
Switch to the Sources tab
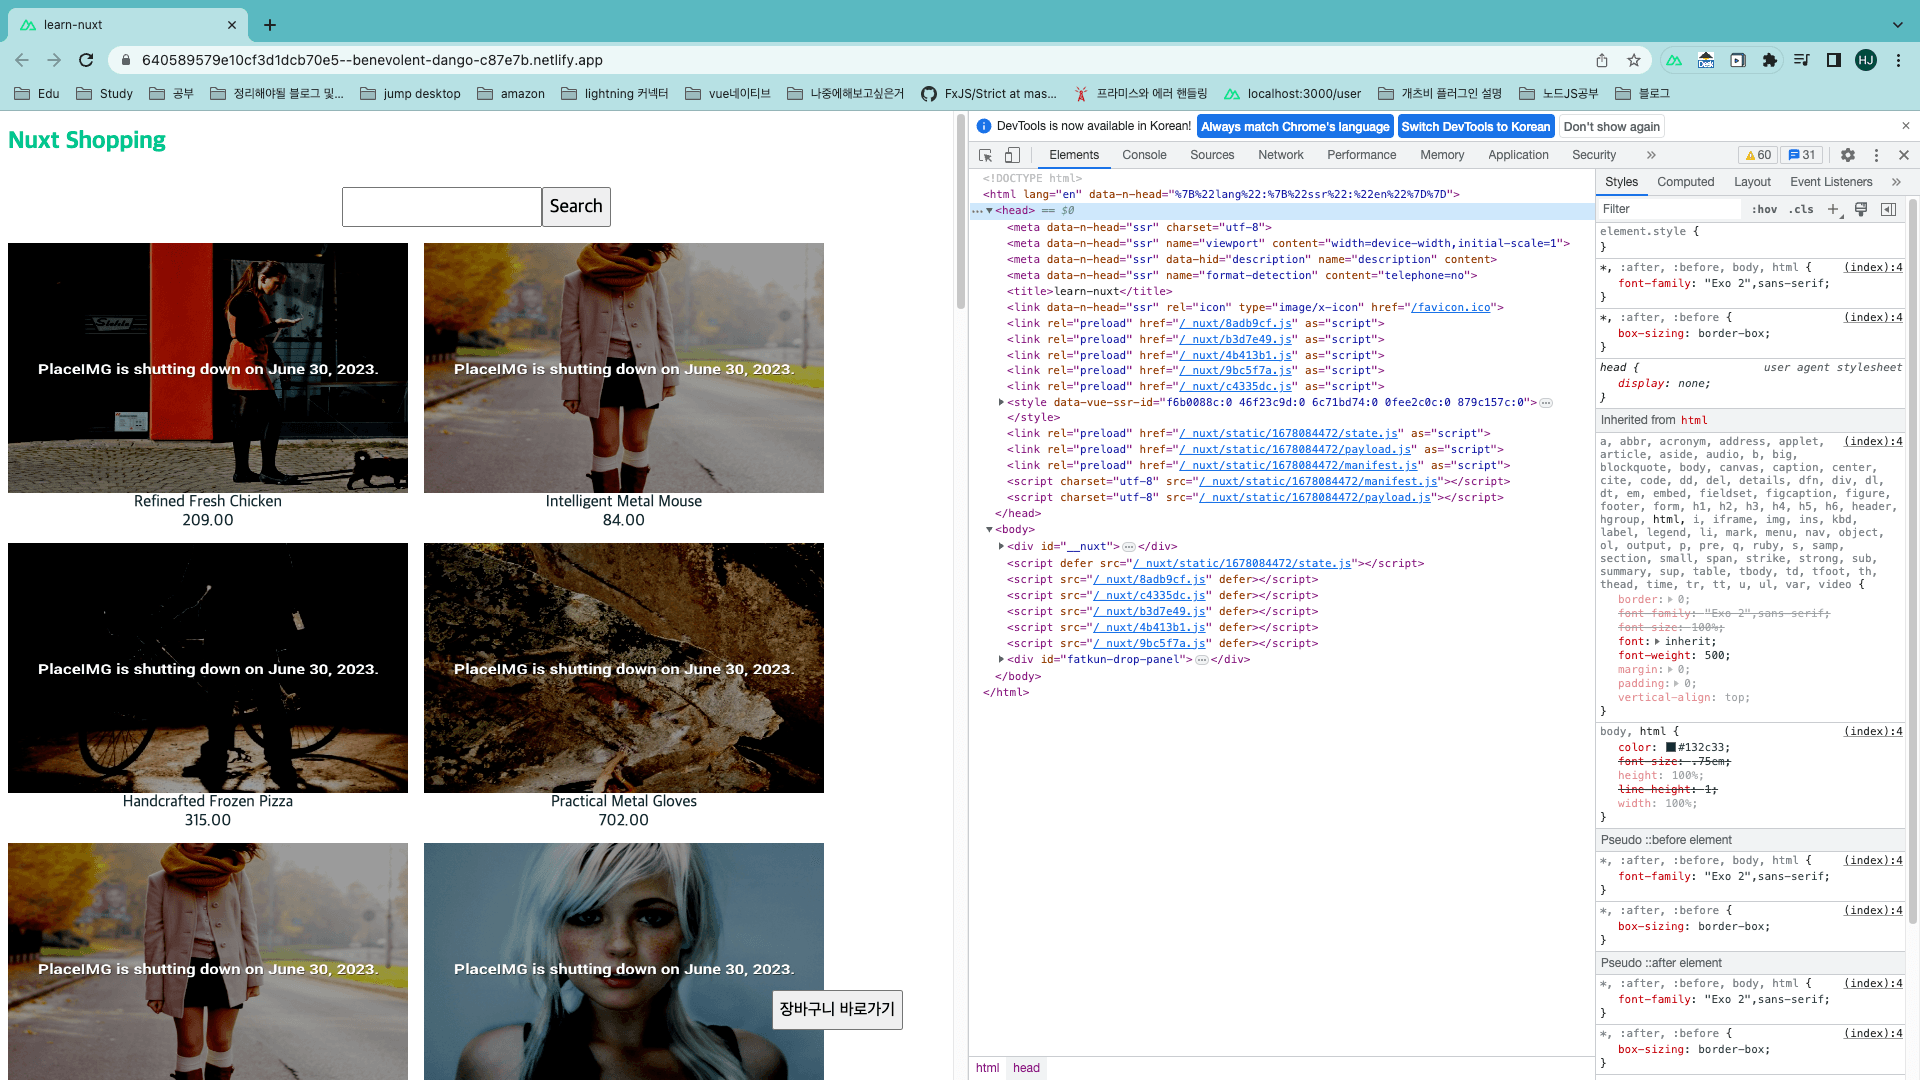pyautogui.click(x=1212, y=155)
